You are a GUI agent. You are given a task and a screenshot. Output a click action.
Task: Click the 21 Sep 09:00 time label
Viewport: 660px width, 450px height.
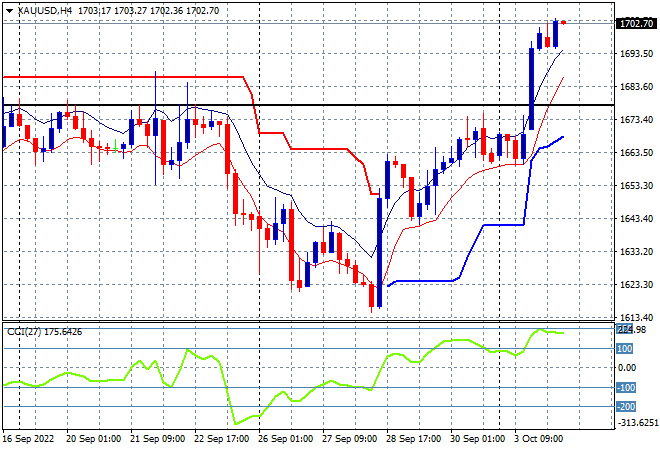pyautogui.click(x=157, y=439)
